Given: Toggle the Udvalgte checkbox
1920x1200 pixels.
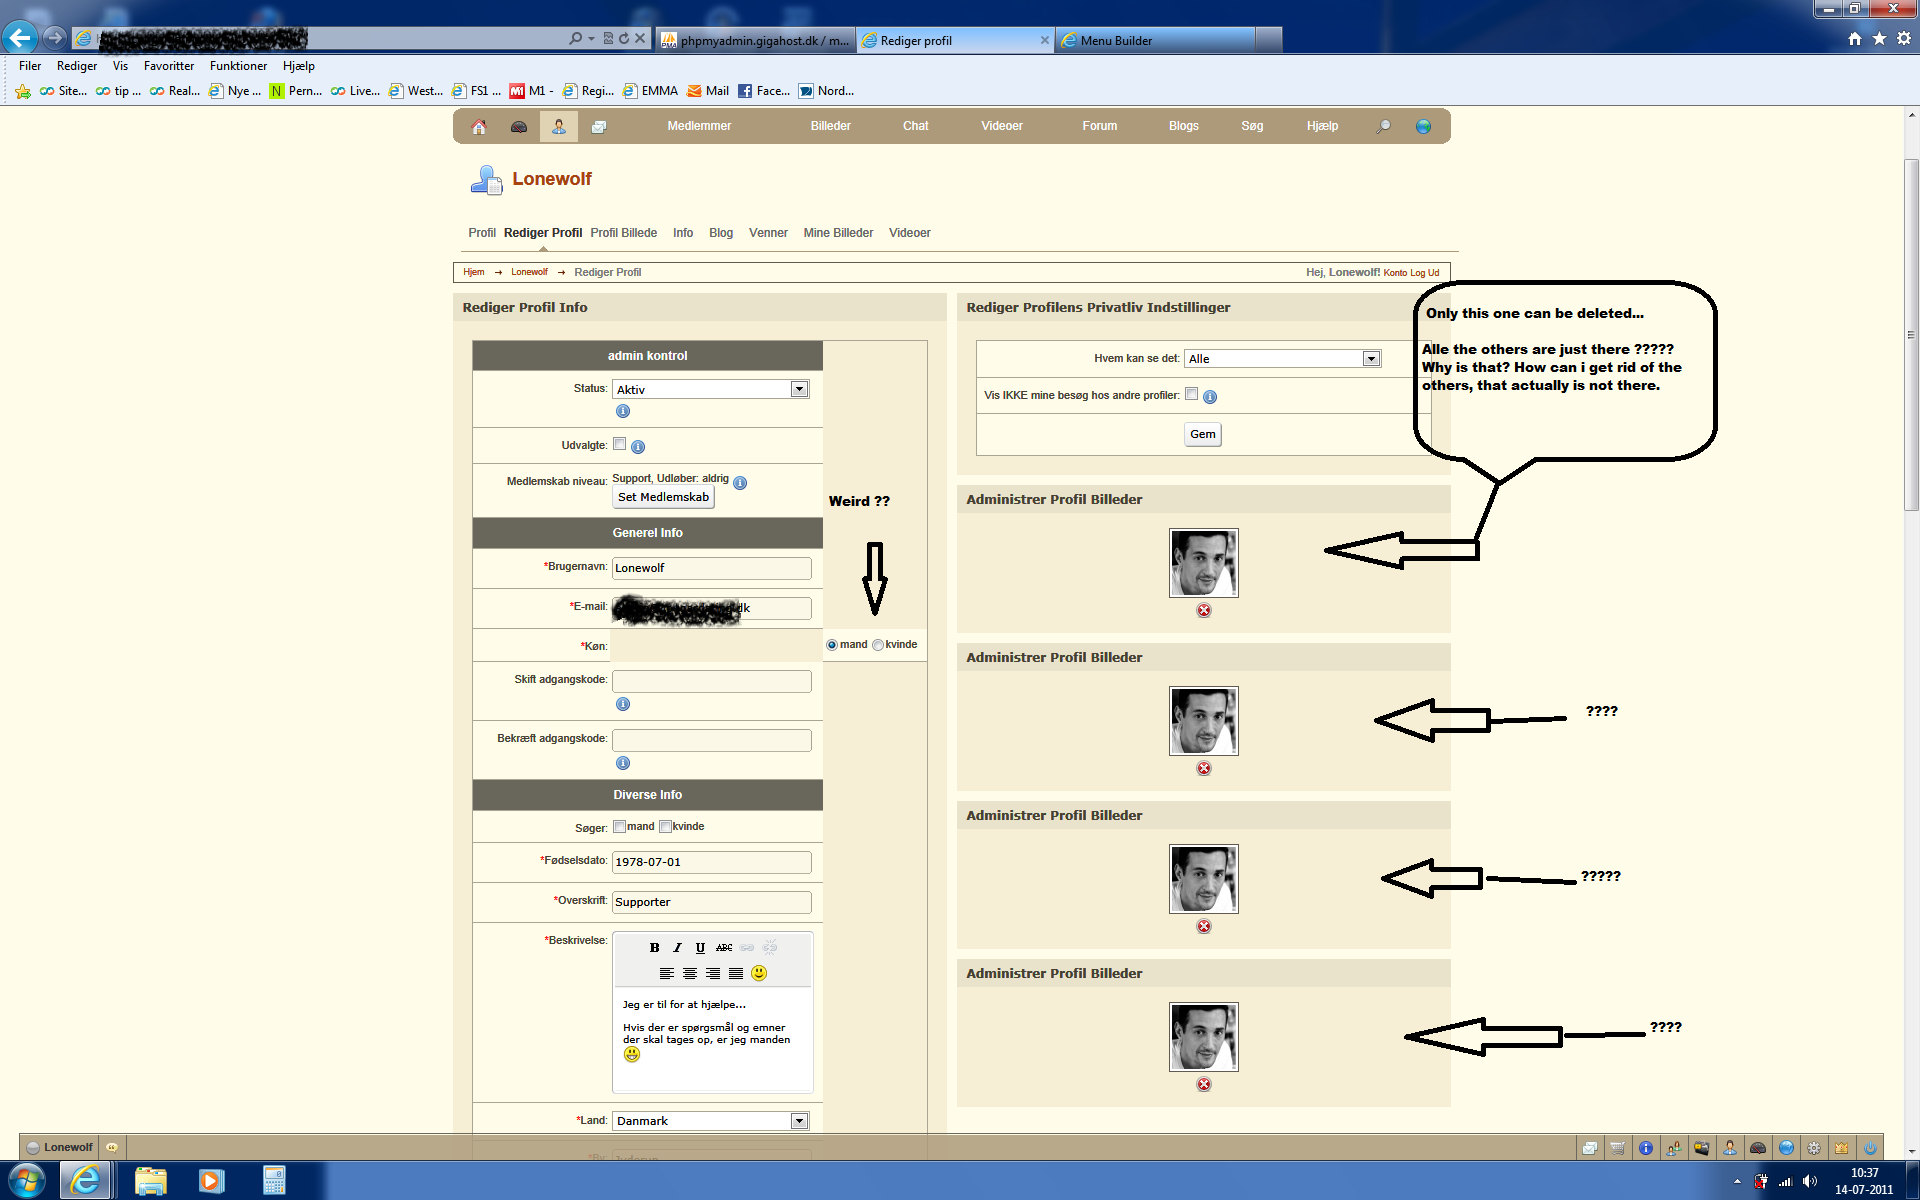Looking at the screenshot, I should point(620,444).
